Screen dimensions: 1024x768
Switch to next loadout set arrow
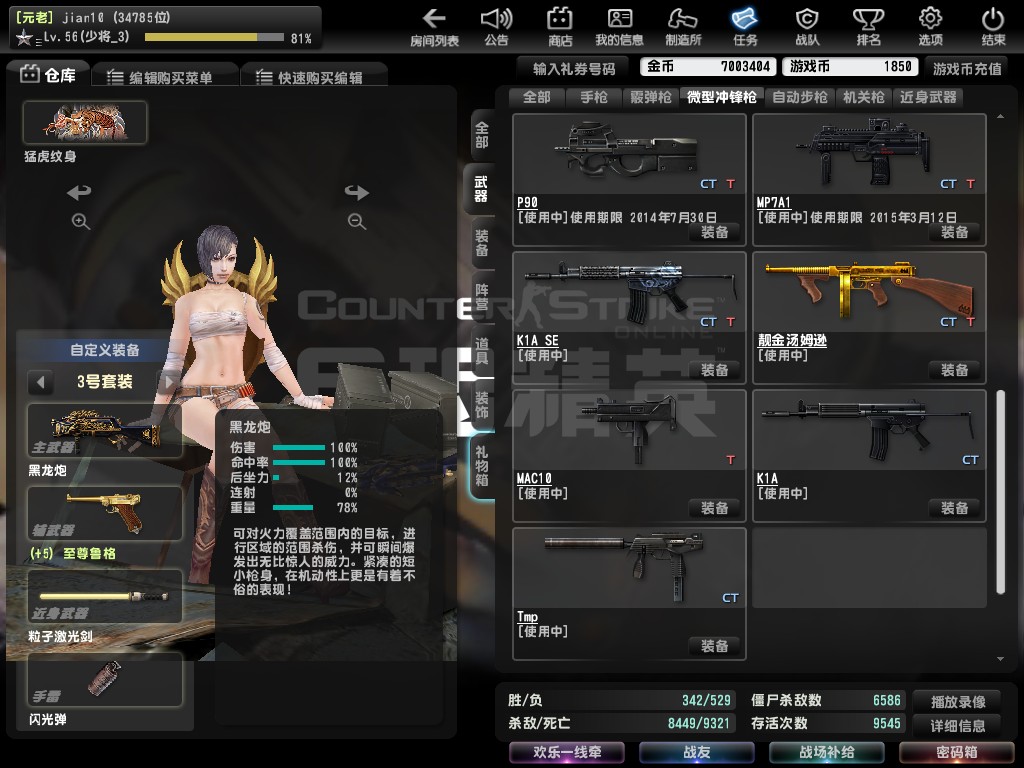tap(168, 382)
